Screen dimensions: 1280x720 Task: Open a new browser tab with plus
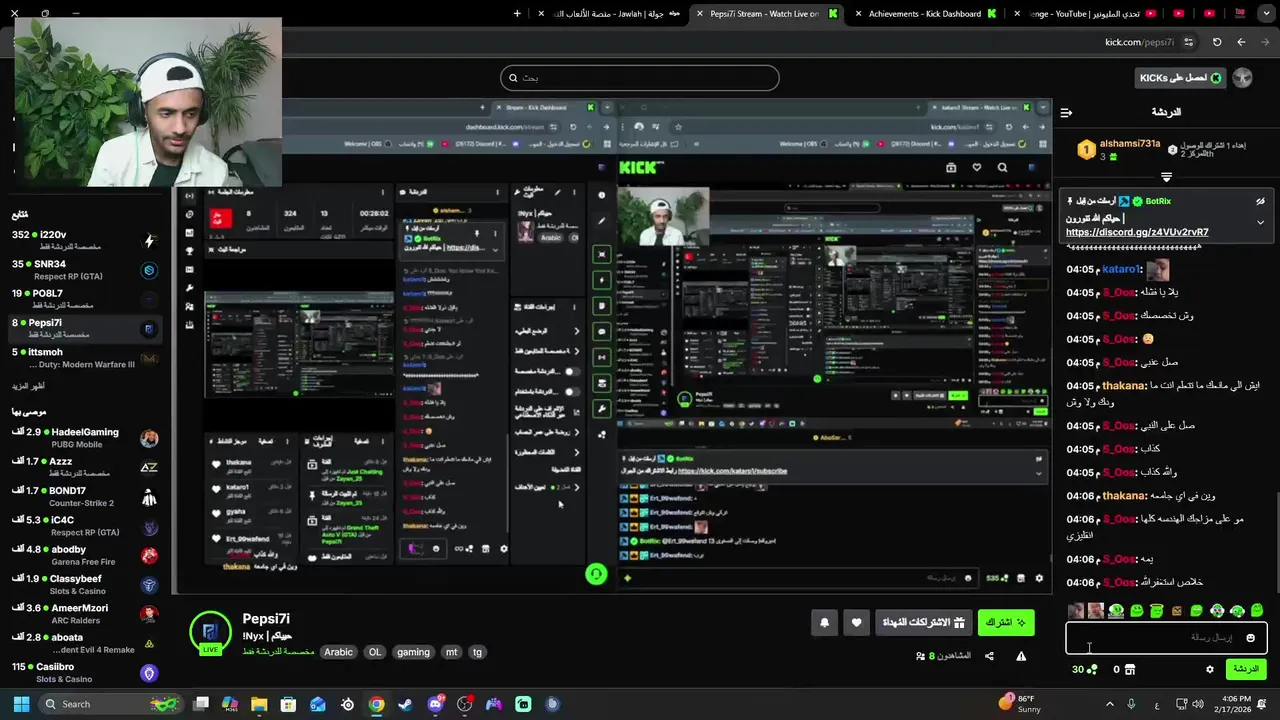click(x=517, y=13)
